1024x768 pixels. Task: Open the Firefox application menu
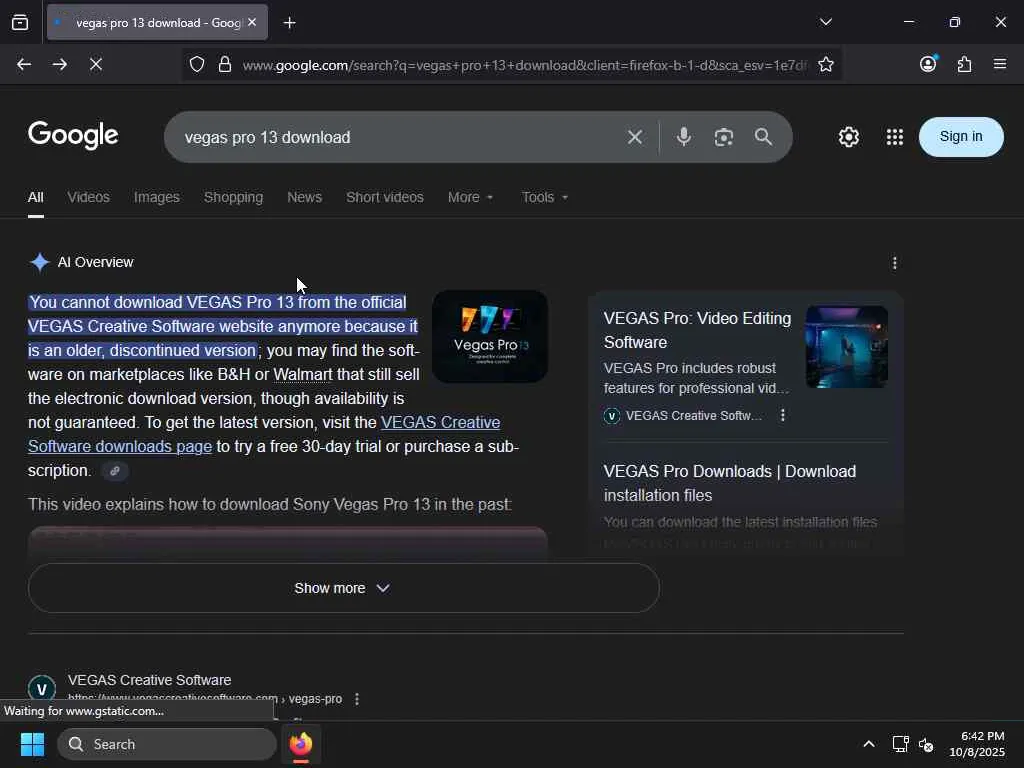(x=1000, y=64)
